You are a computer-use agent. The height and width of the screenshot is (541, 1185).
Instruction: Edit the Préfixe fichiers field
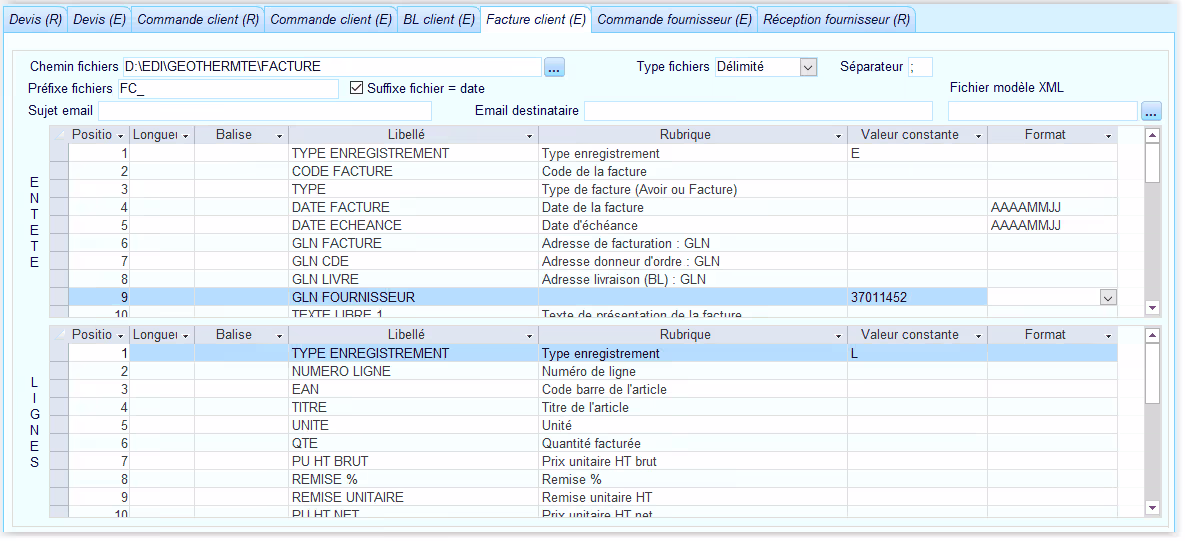click(x=227, y=89)
